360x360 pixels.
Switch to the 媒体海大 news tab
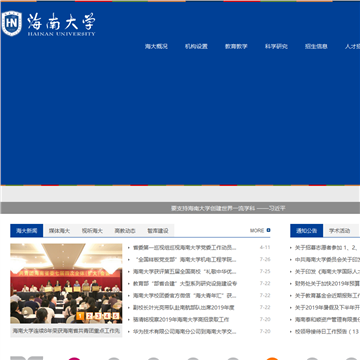click(59, 231)
